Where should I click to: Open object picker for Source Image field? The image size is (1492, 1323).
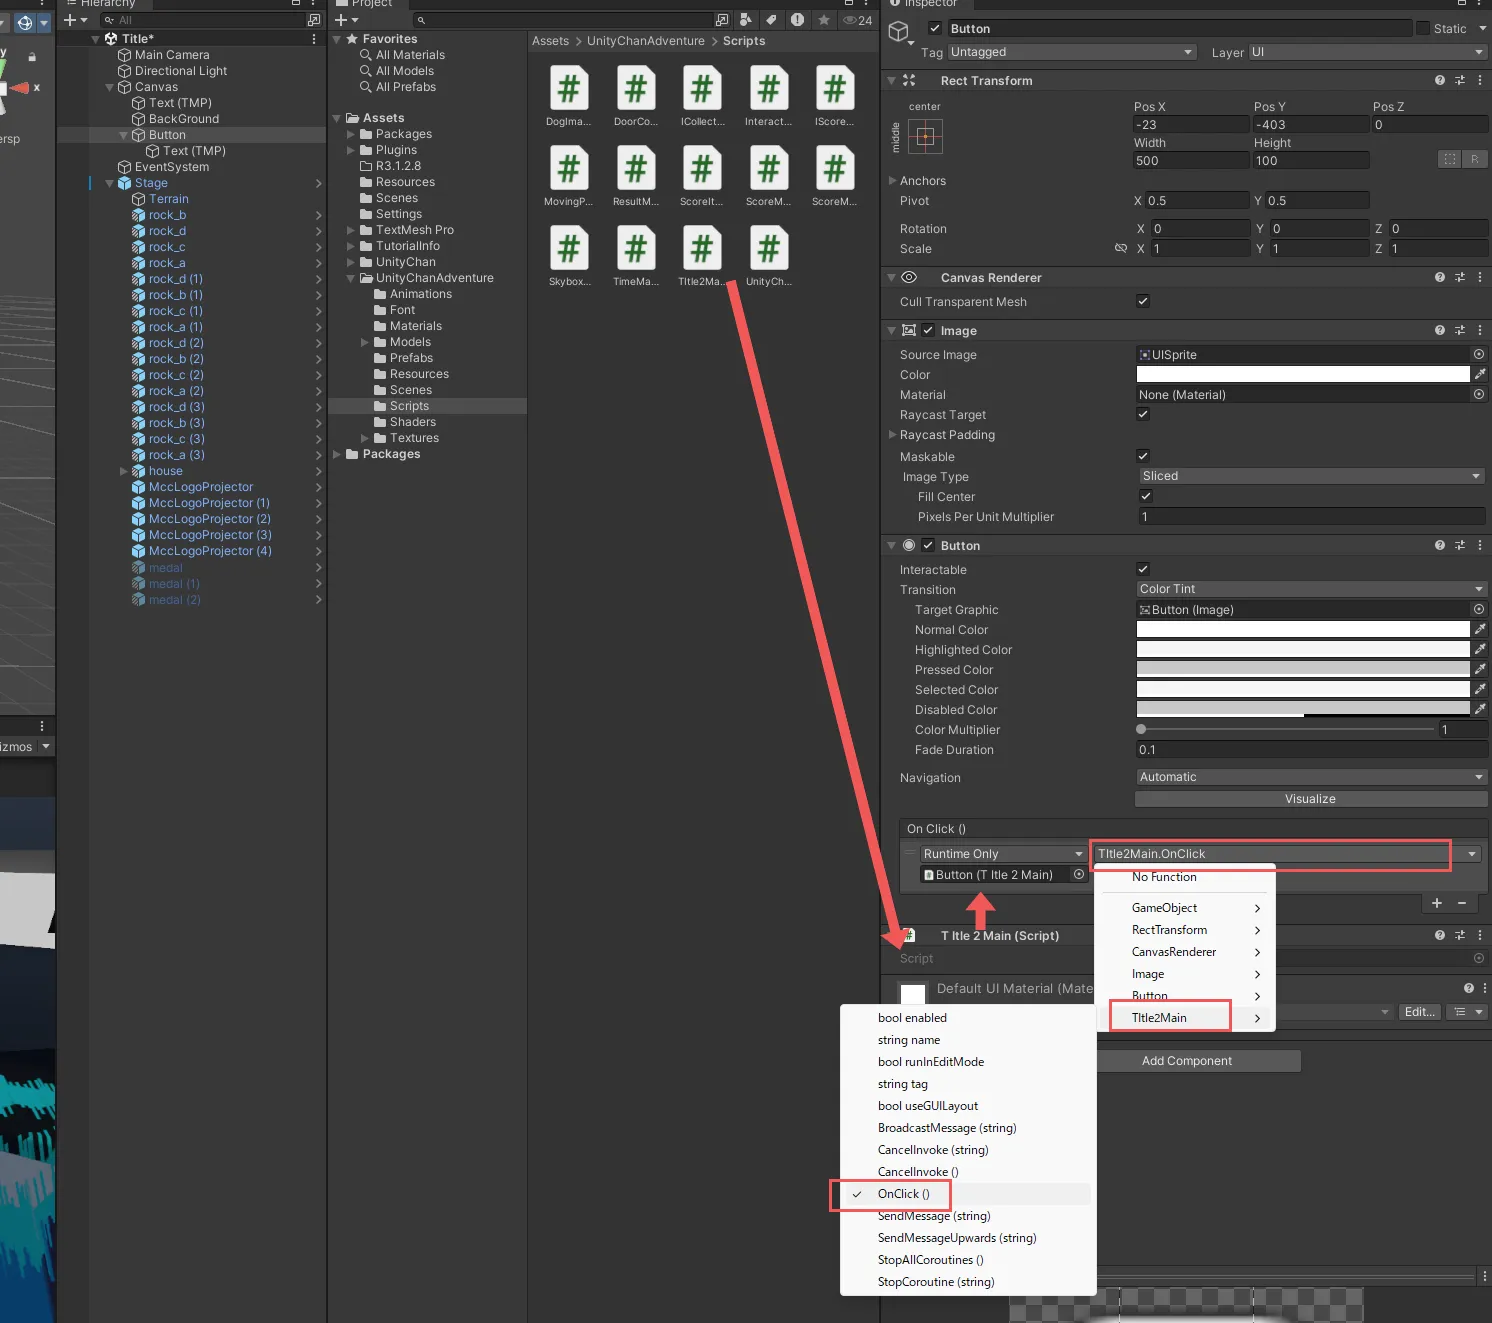tap(1478, 355)
